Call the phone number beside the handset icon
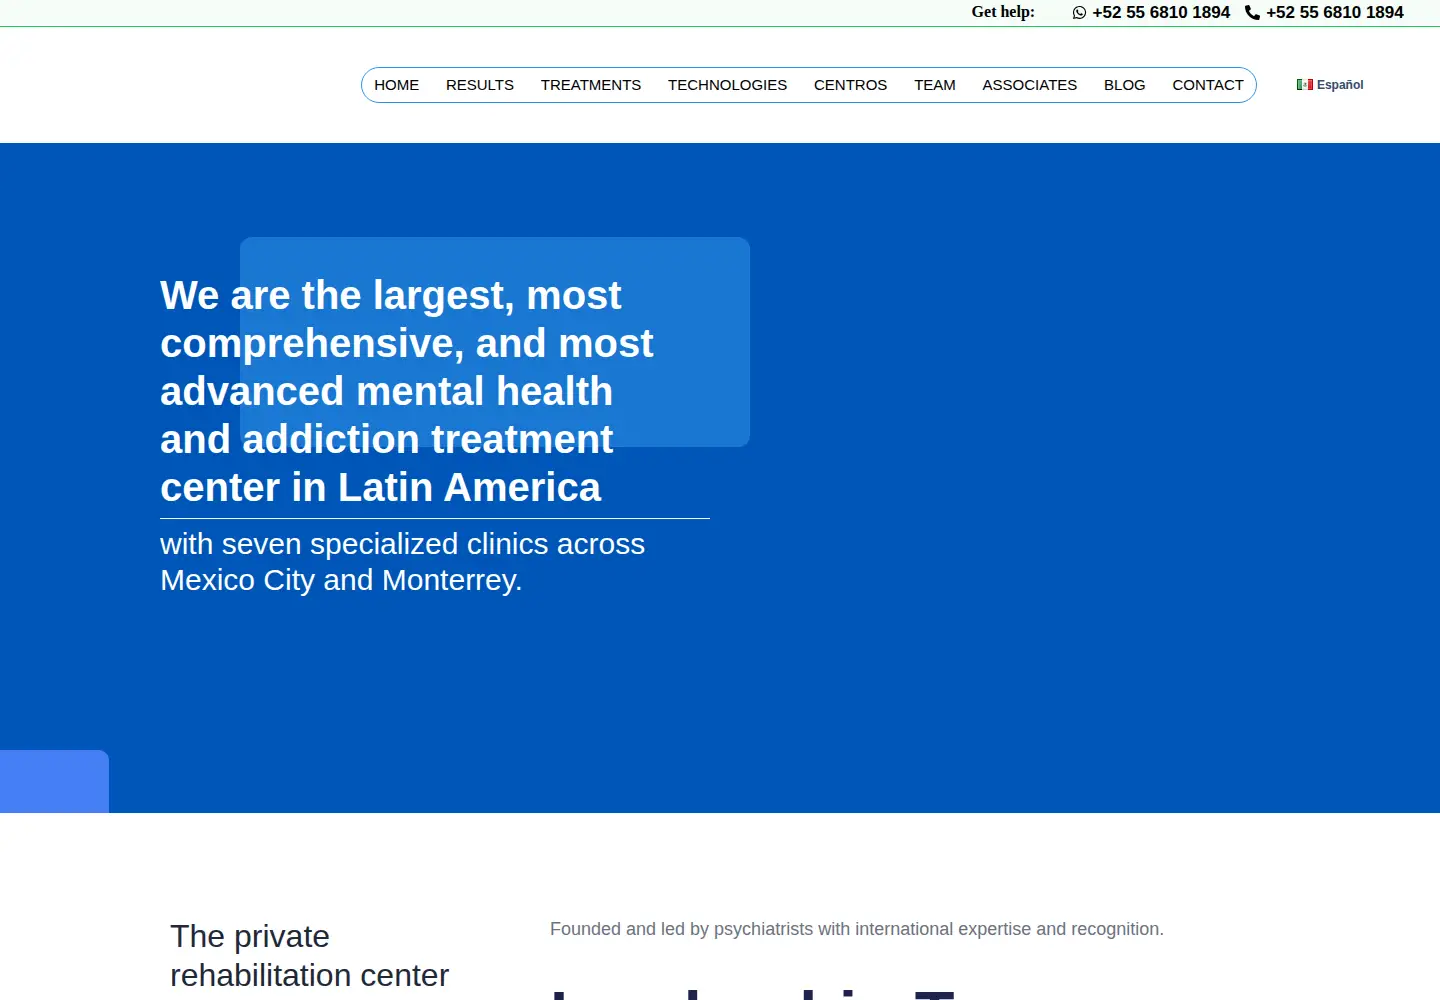 click(x=1335, y=13)
